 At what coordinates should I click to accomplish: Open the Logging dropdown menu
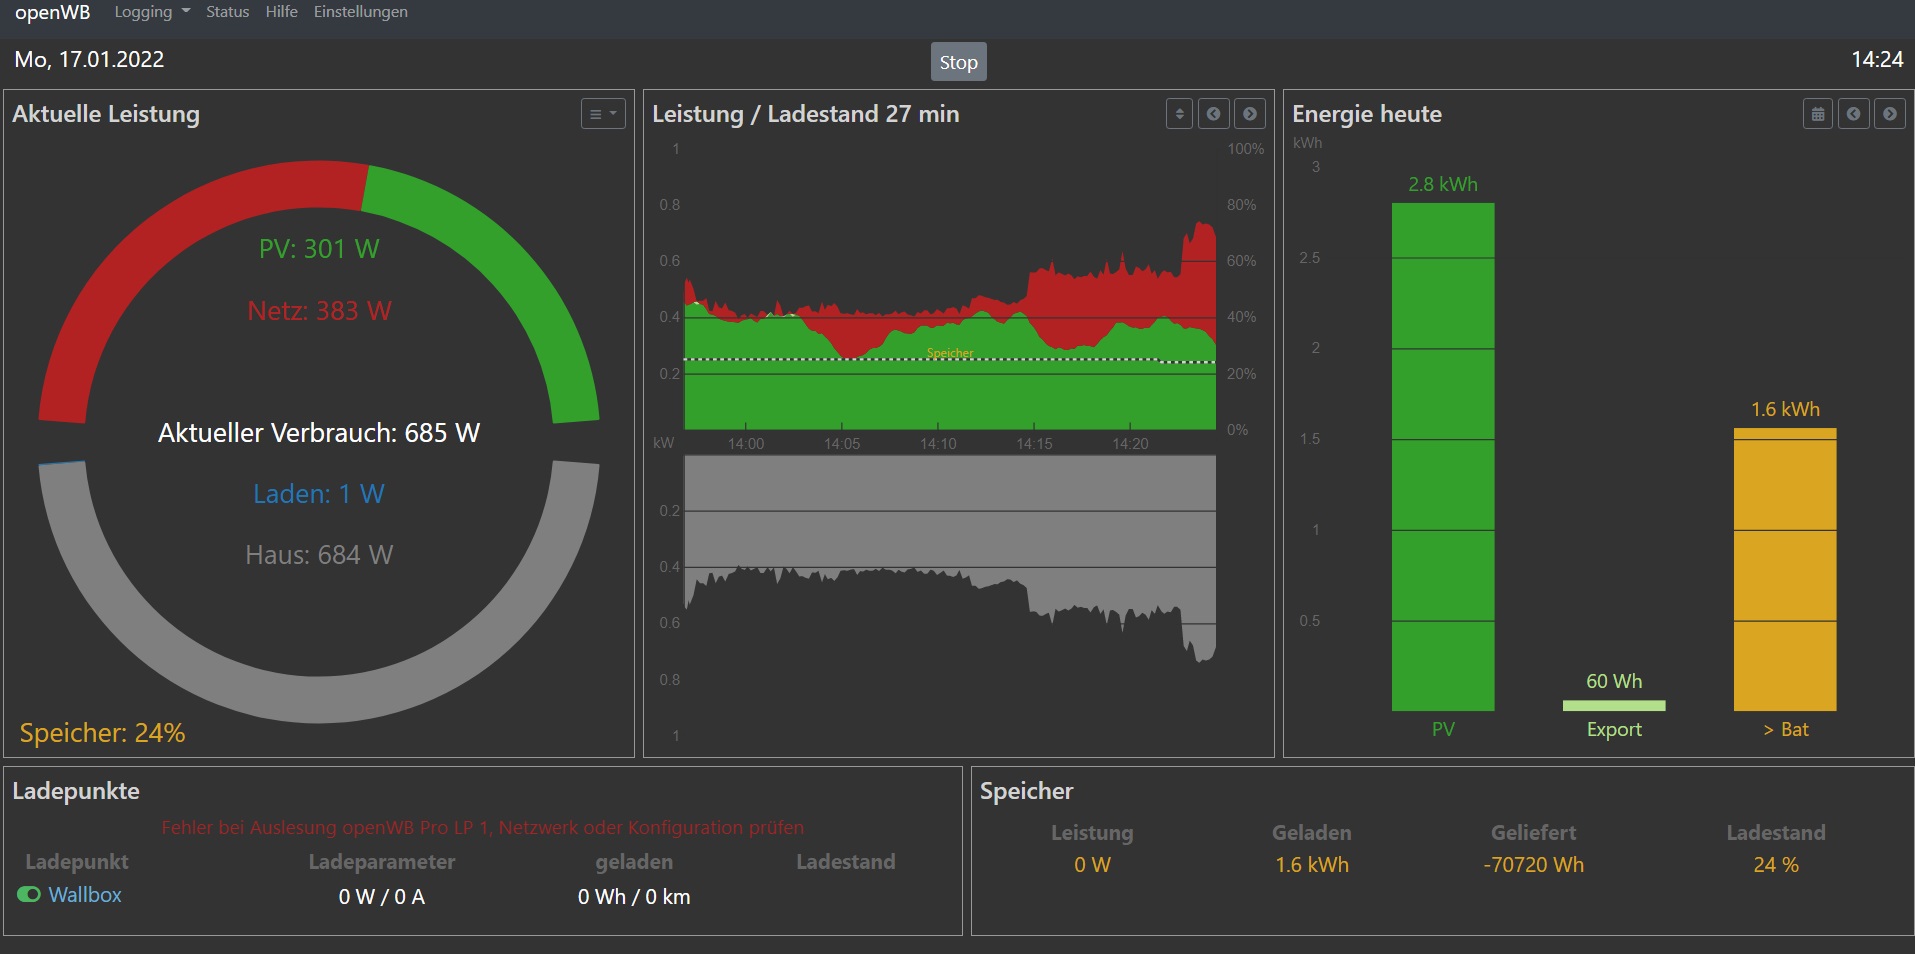tap(151, 12)
